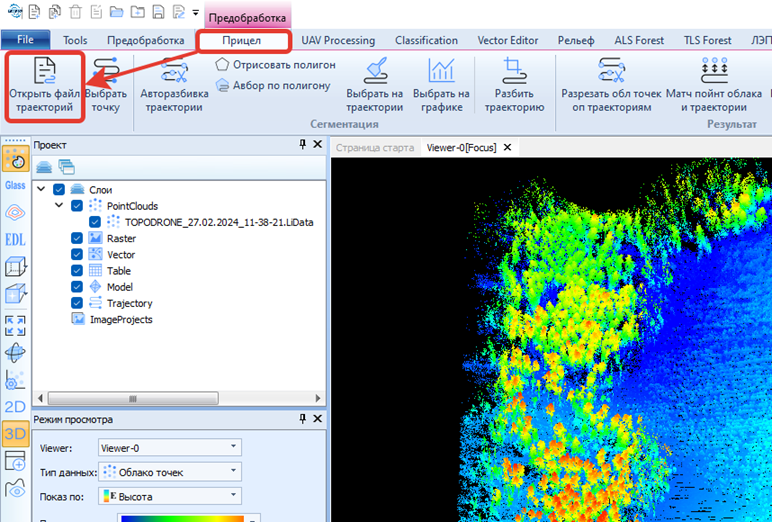Click Матч пойнт облака и траектории
The width and height of the screenshot is (772, 522).
(x=714, y=86)
